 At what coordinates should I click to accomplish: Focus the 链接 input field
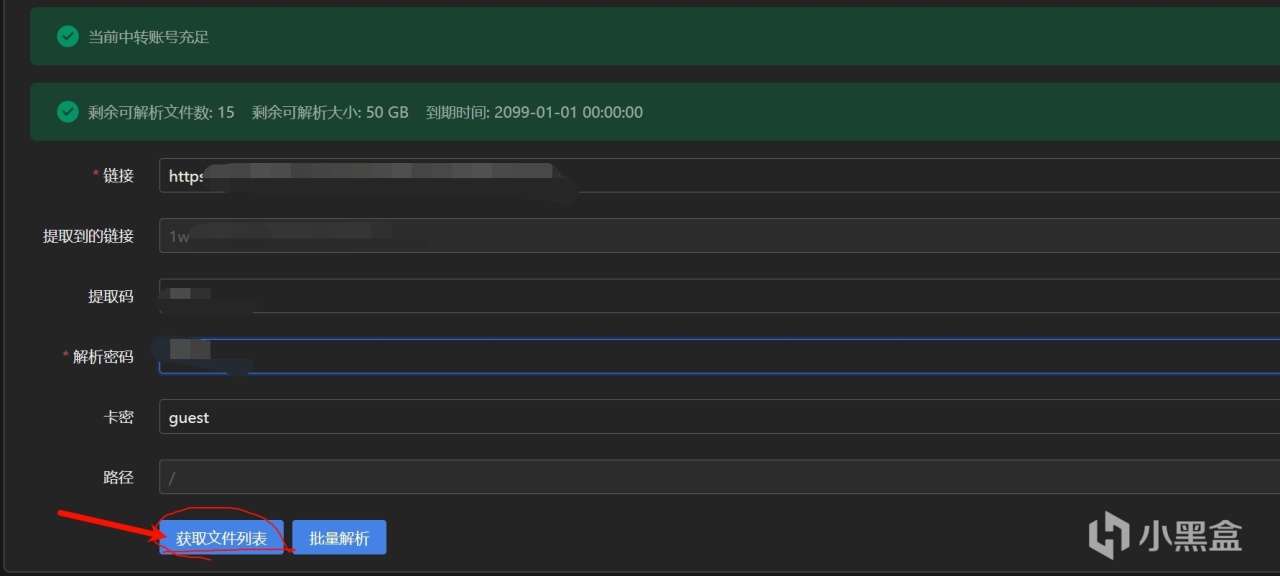(719, 175)
